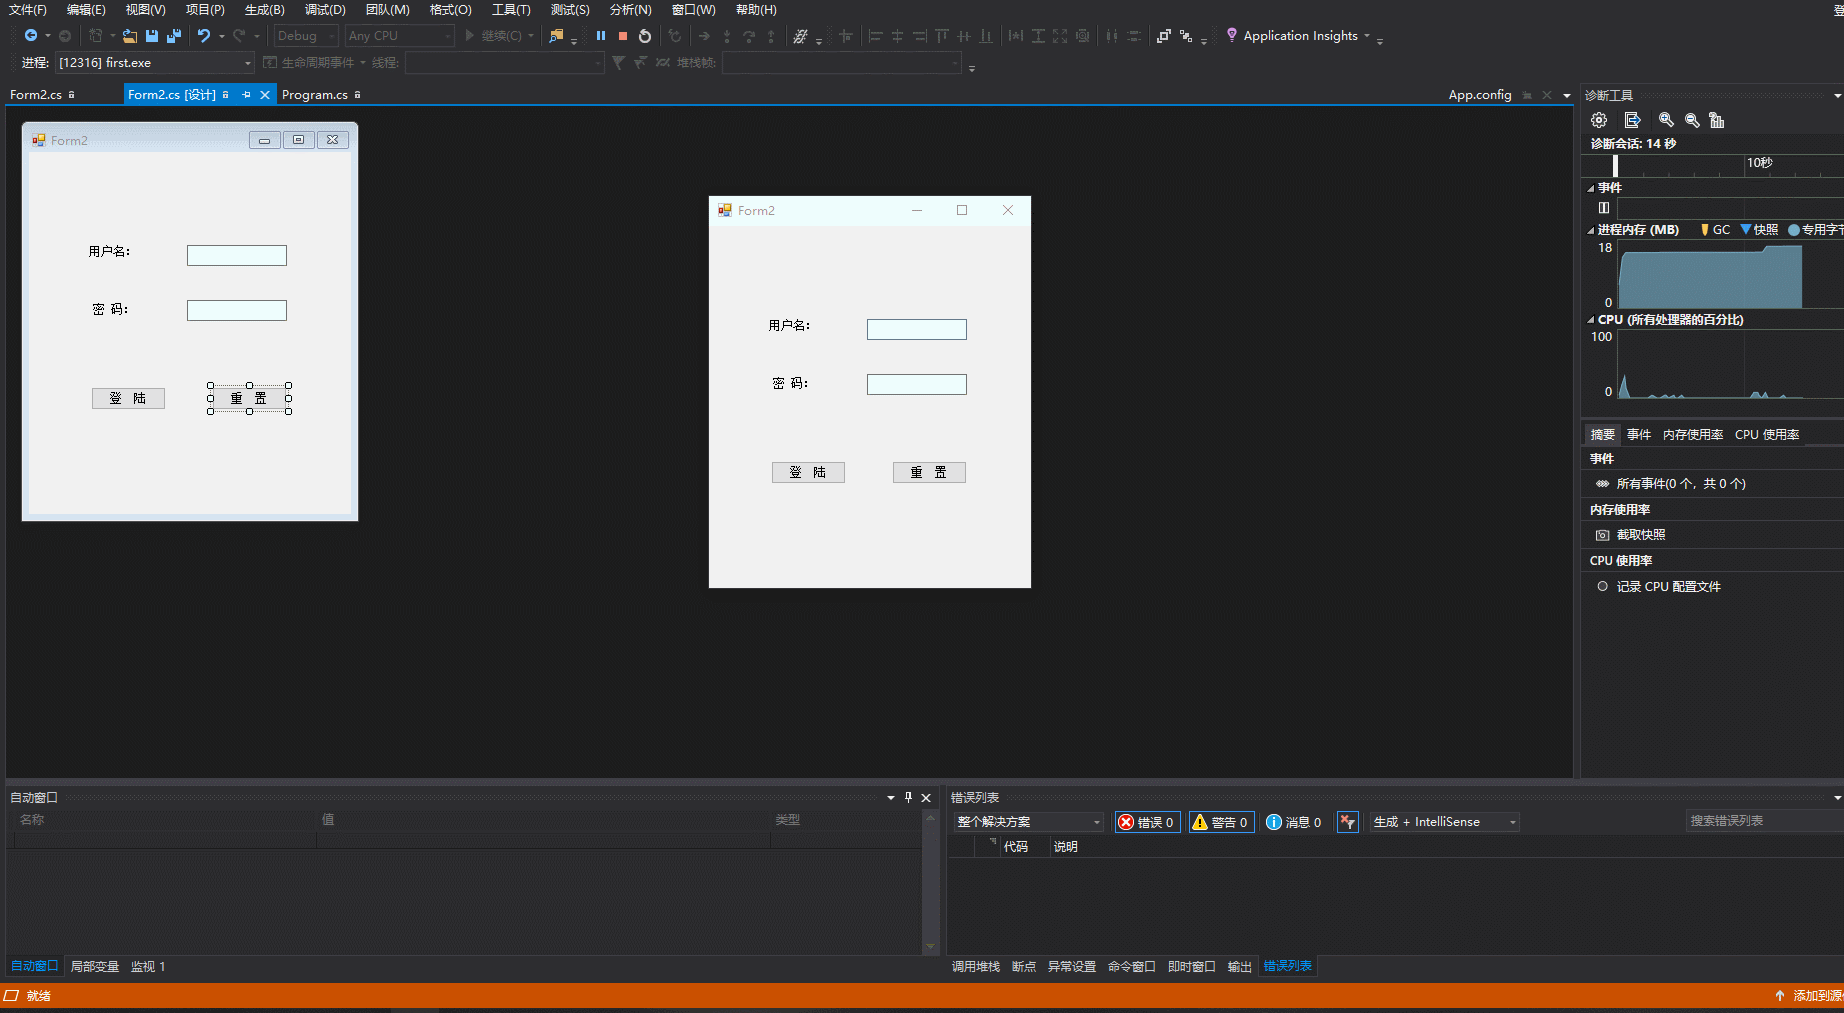
Task: Click the 用户名 textbox in running Form2
Action: (x=917, y=329)
